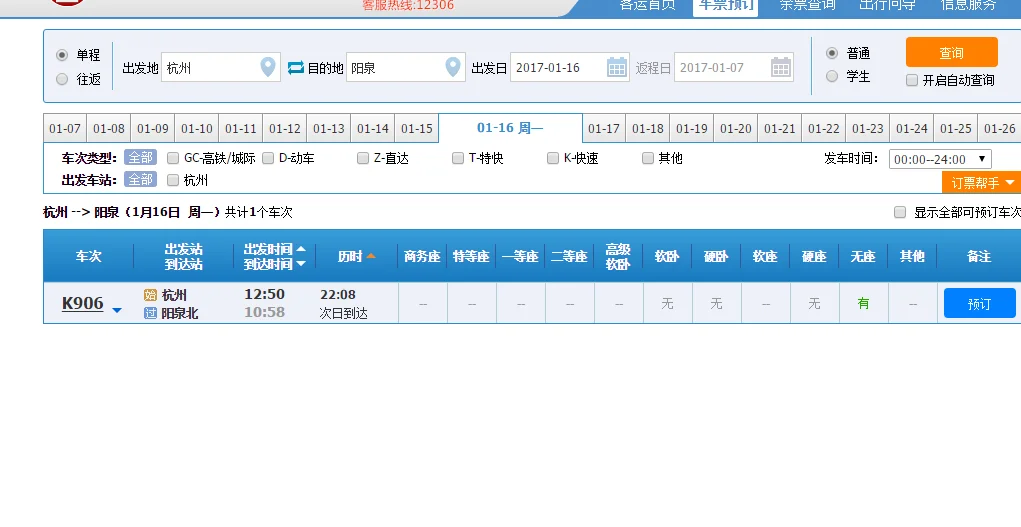Click the departure station location pin icon
The image size is (1021, 527).
[x=268, y=67]
